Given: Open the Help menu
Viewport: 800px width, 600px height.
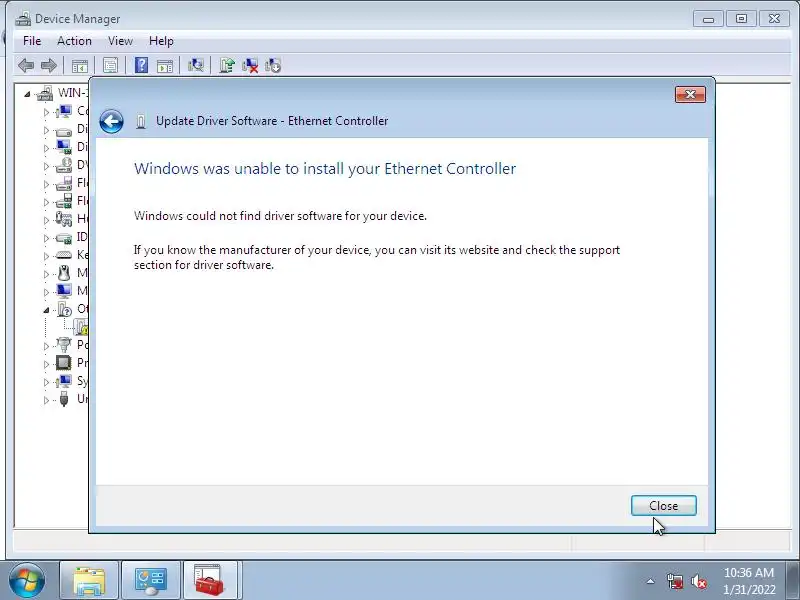Looking at the screenshot, I should tap(161, 41).
